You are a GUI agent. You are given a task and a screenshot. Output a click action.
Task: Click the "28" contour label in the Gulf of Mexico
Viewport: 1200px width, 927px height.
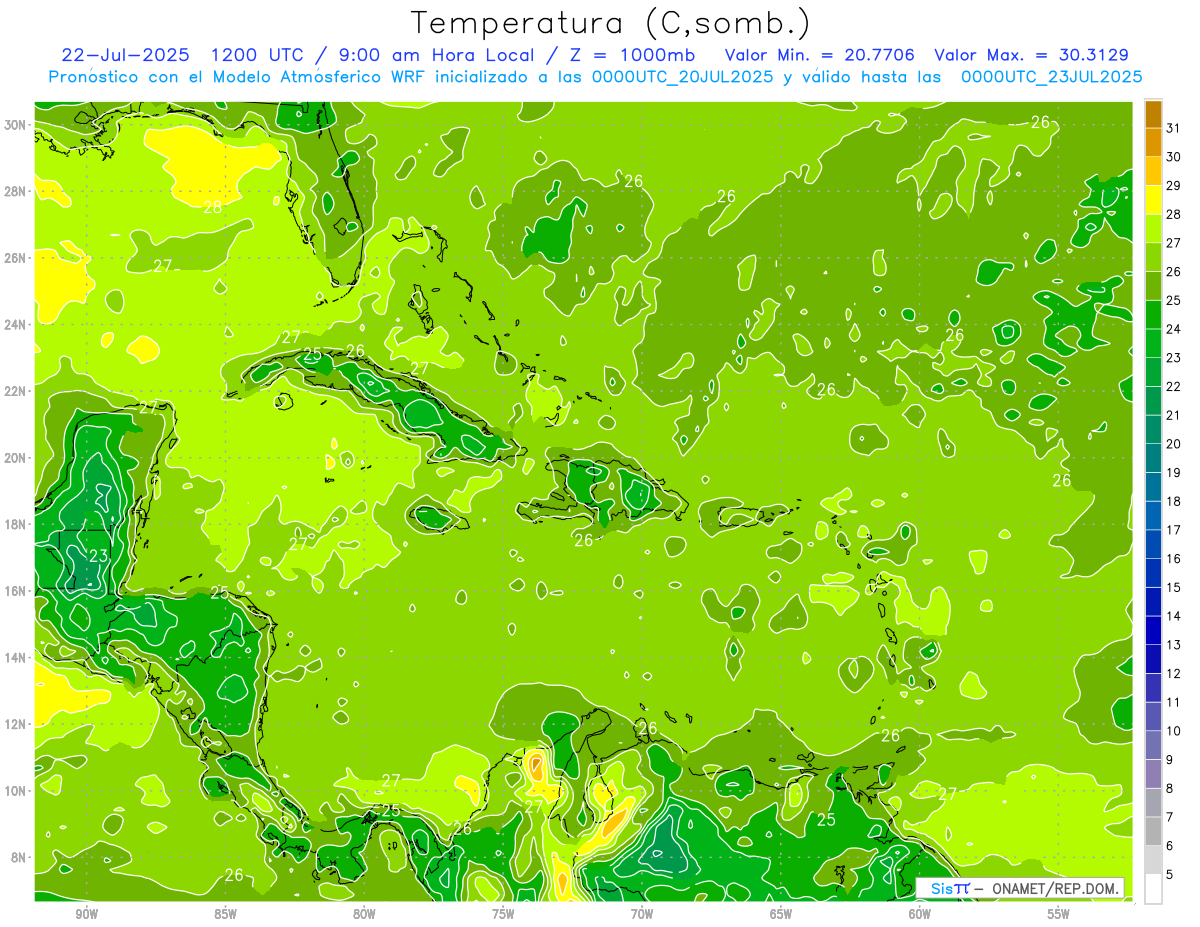(212, 208)
